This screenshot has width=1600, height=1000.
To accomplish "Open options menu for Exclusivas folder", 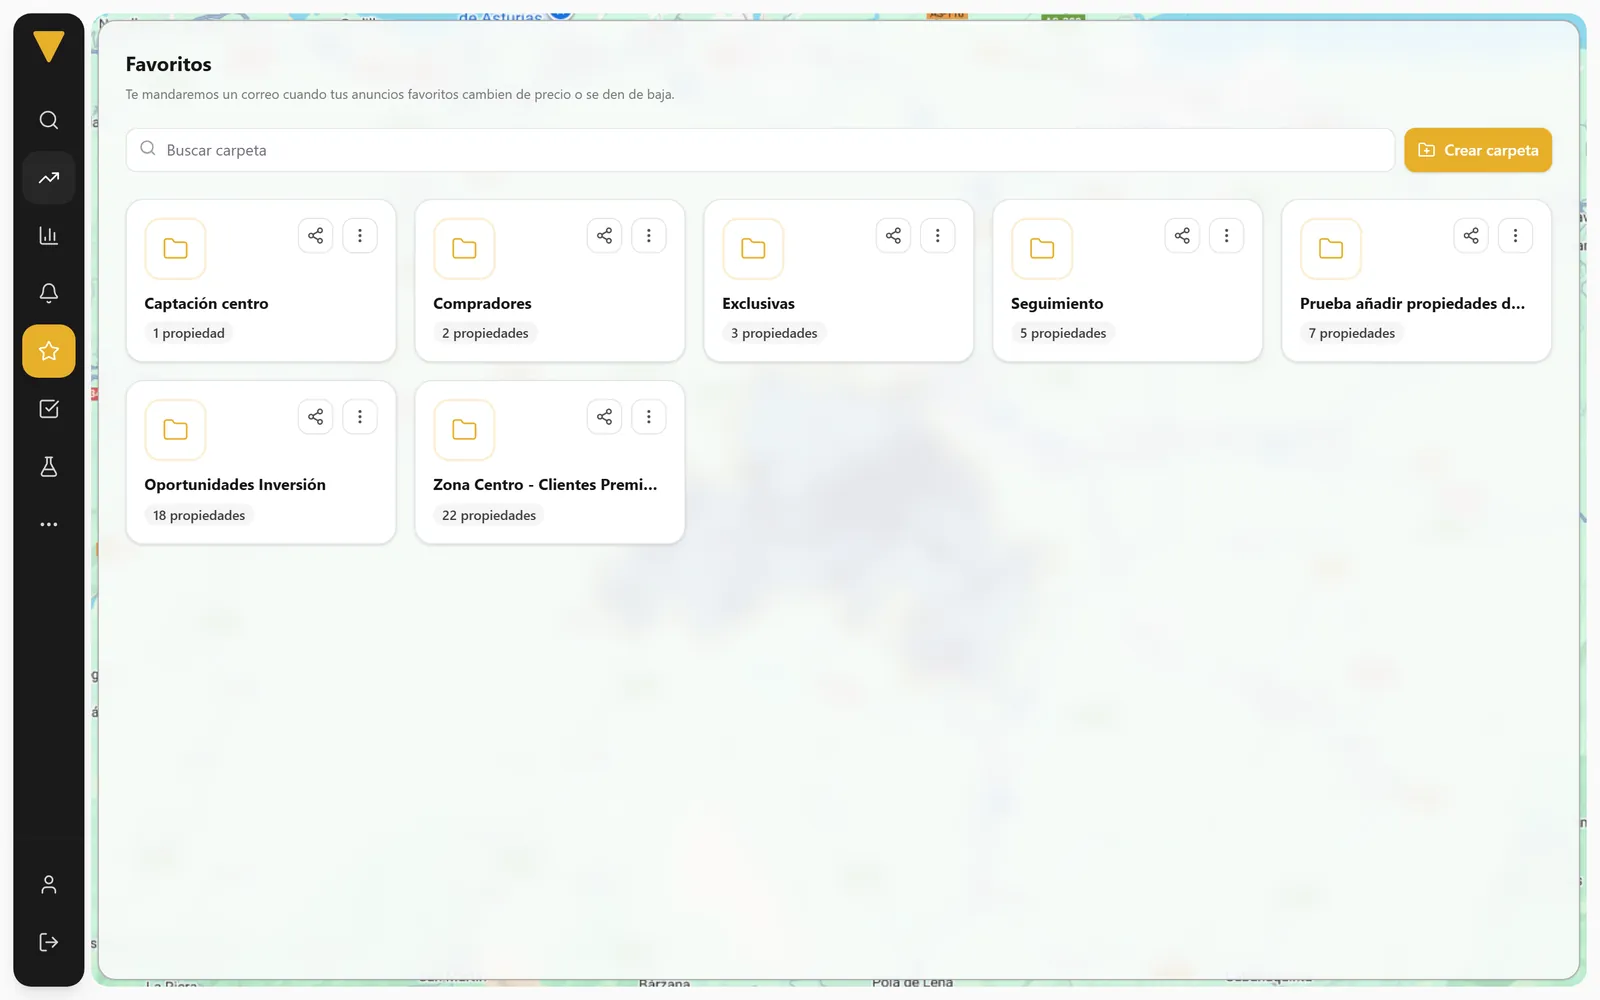I will 937,236.
